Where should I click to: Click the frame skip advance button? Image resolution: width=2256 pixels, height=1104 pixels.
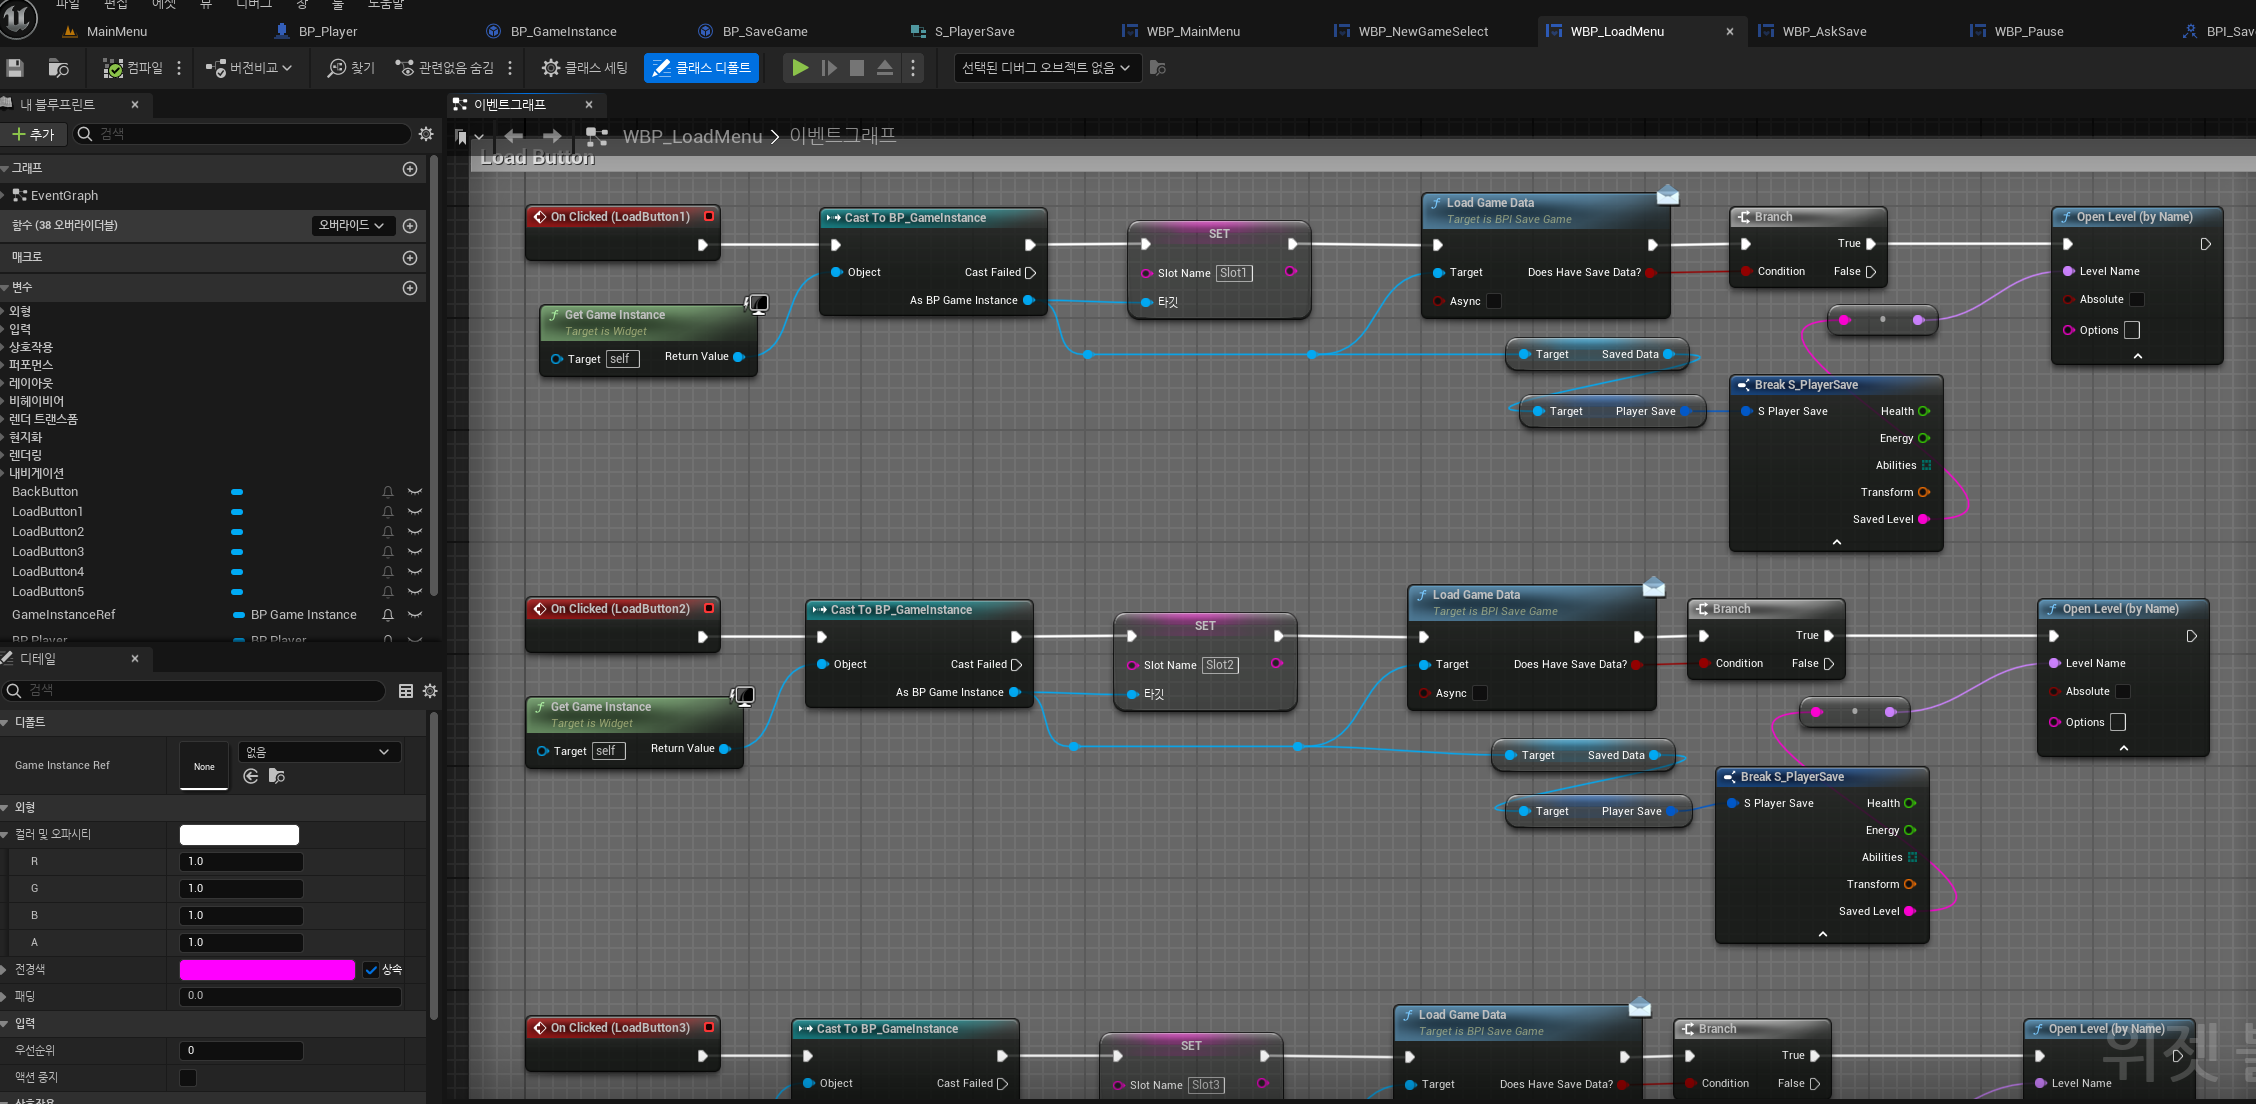829,68
